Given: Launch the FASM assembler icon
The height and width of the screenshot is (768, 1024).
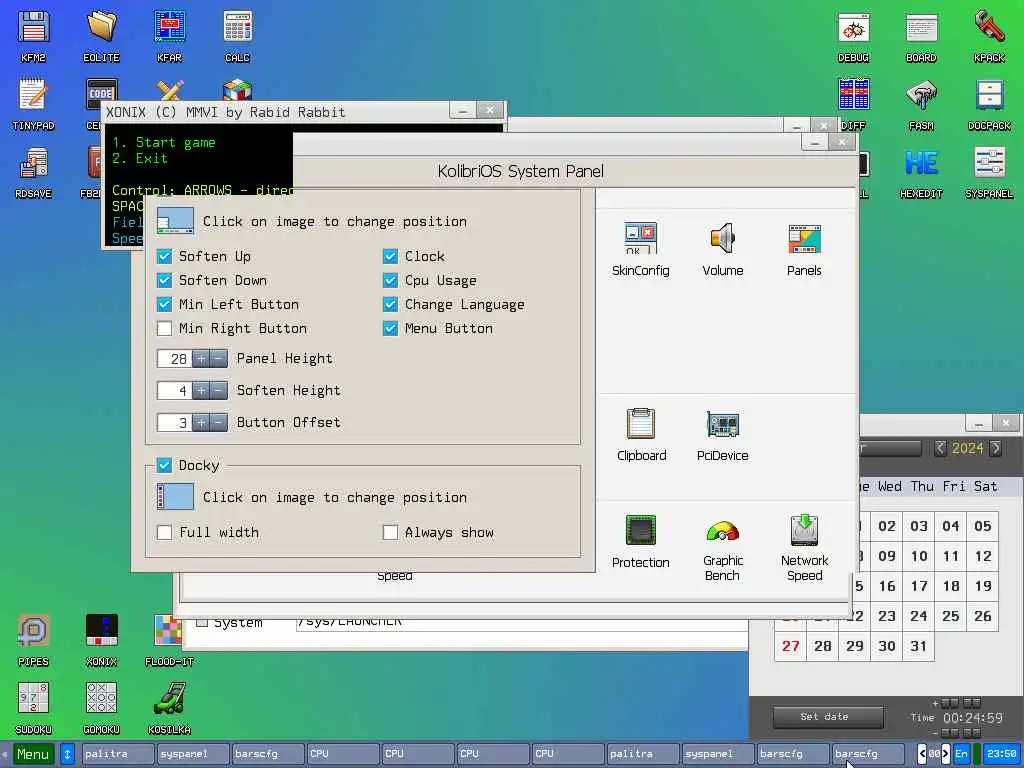Looking at the screenshot, I should pyautogui.click(x=921, y=104).
